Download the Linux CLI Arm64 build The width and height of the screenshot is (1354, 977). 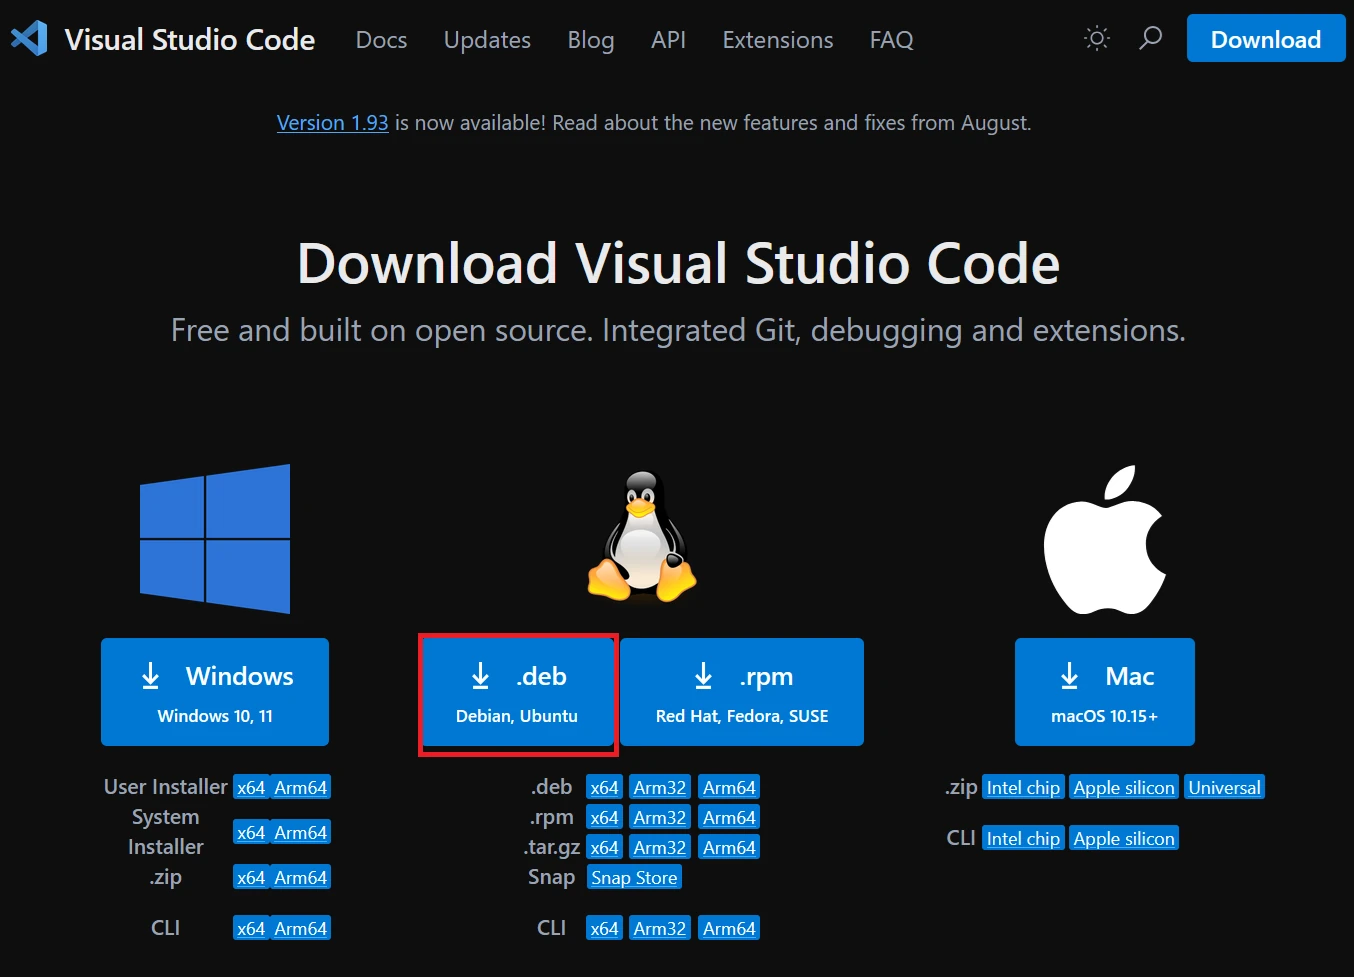tap(729, 929)
